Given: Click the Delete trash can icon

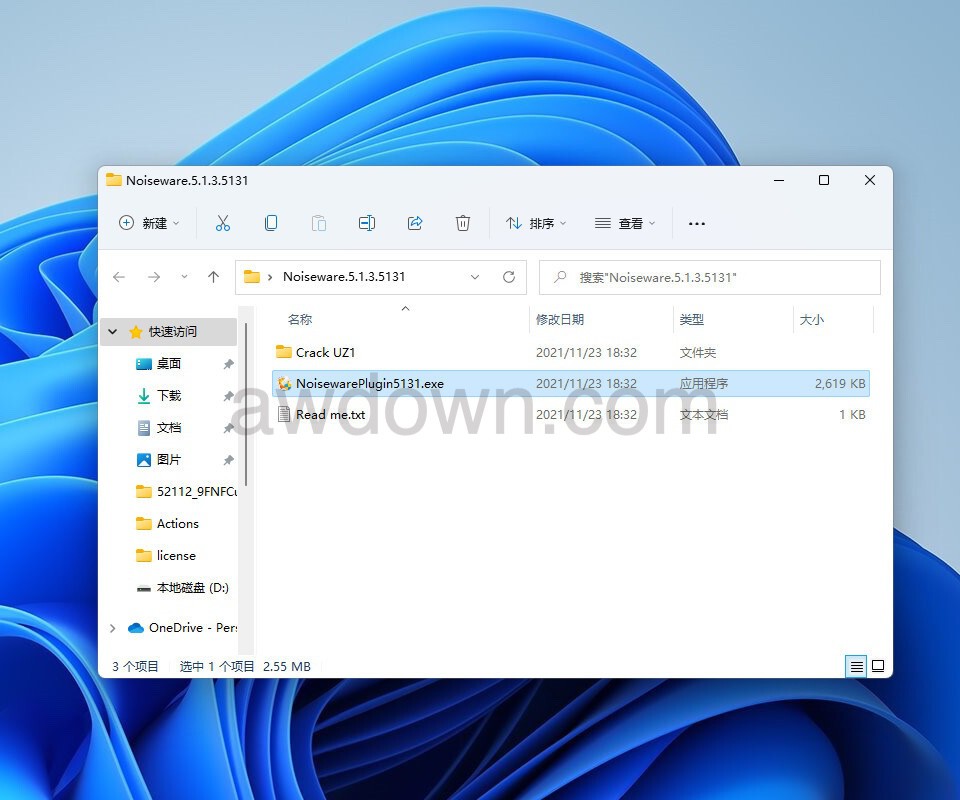Looking at the screenshot, I should click(x=463, y=223).
